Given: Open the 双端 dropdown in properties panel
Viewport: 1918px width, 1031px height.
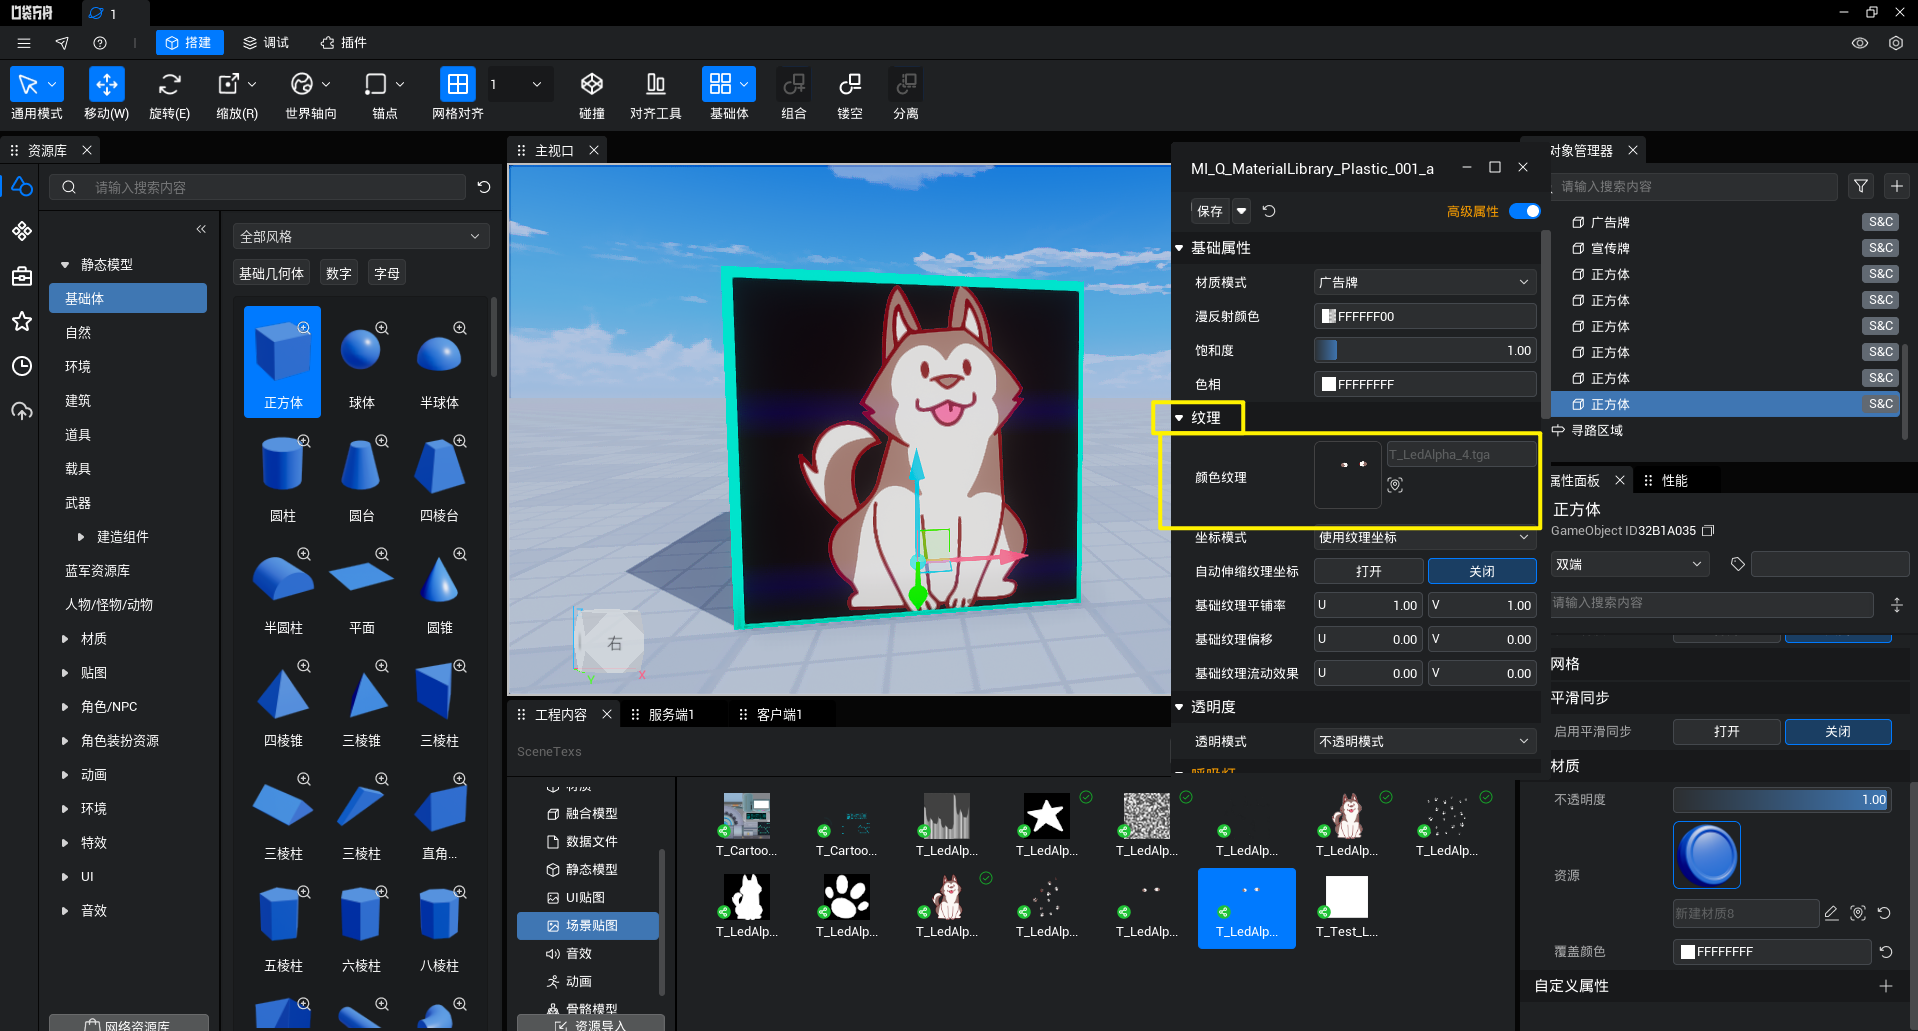Looking at the screenshot, I should [x=1629, y=565].
